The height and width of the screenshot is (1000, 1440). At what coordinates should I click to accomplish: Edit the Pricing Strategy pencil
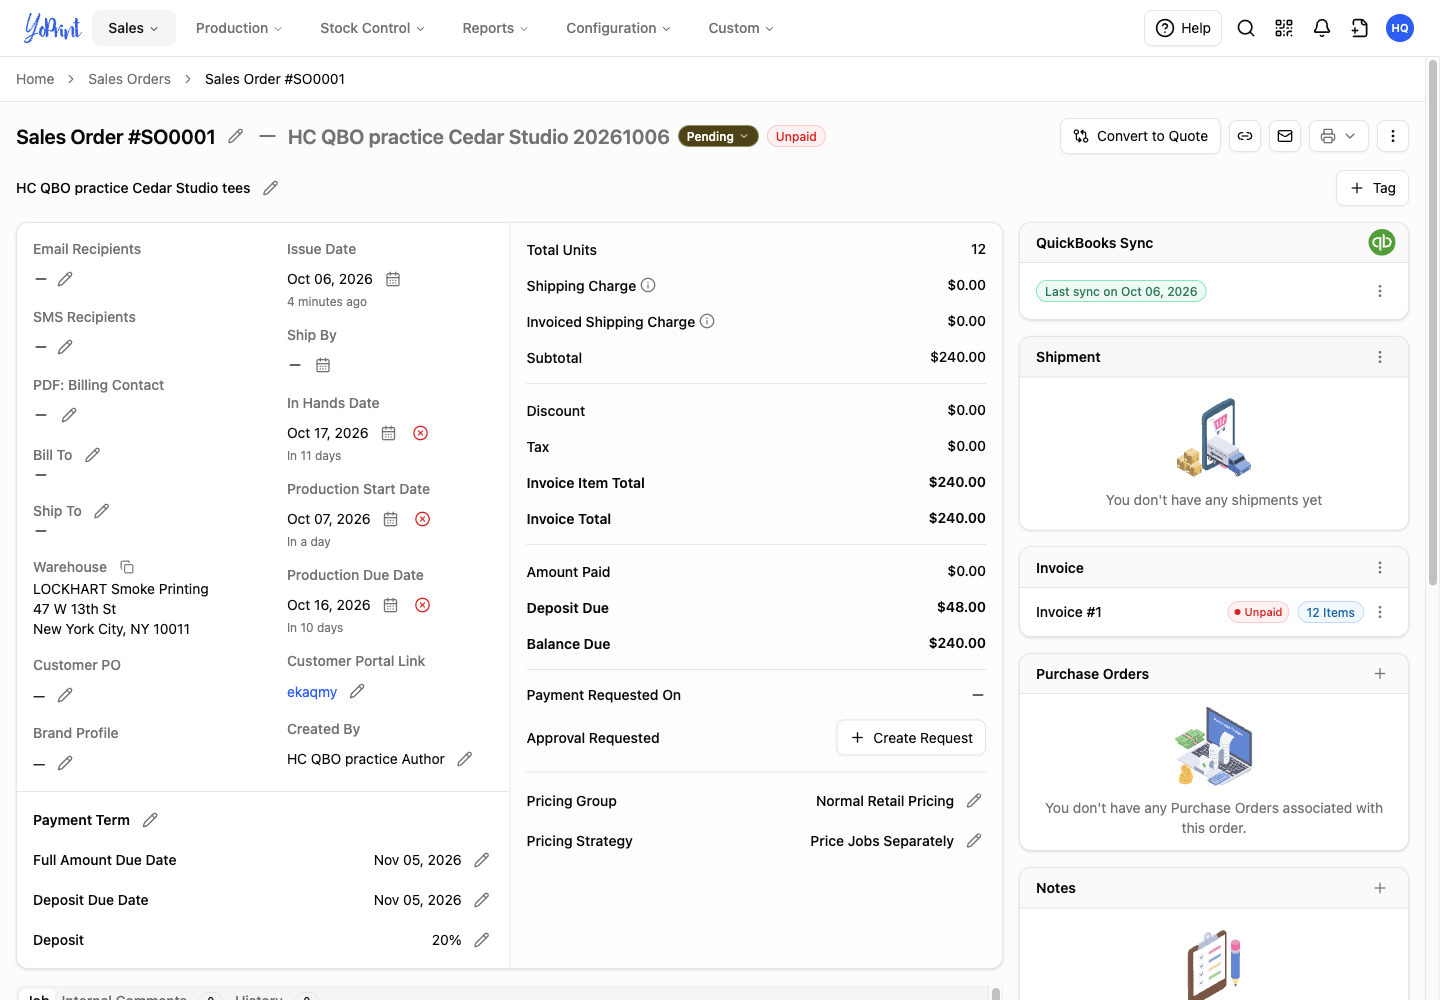click(974, 841)
